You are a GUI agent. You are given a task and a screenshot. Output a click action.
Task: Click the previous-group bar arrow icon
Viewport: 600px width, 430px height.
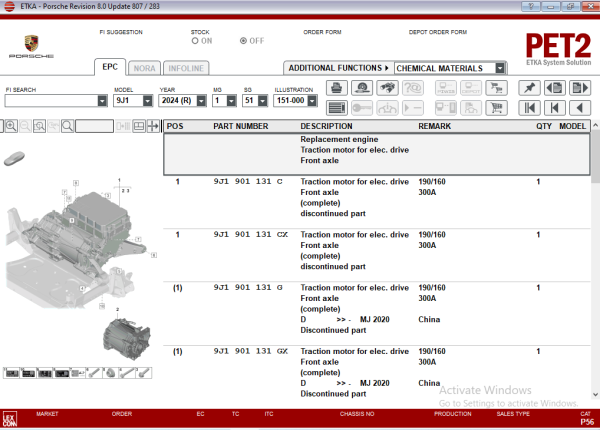[x=554, y=108]
